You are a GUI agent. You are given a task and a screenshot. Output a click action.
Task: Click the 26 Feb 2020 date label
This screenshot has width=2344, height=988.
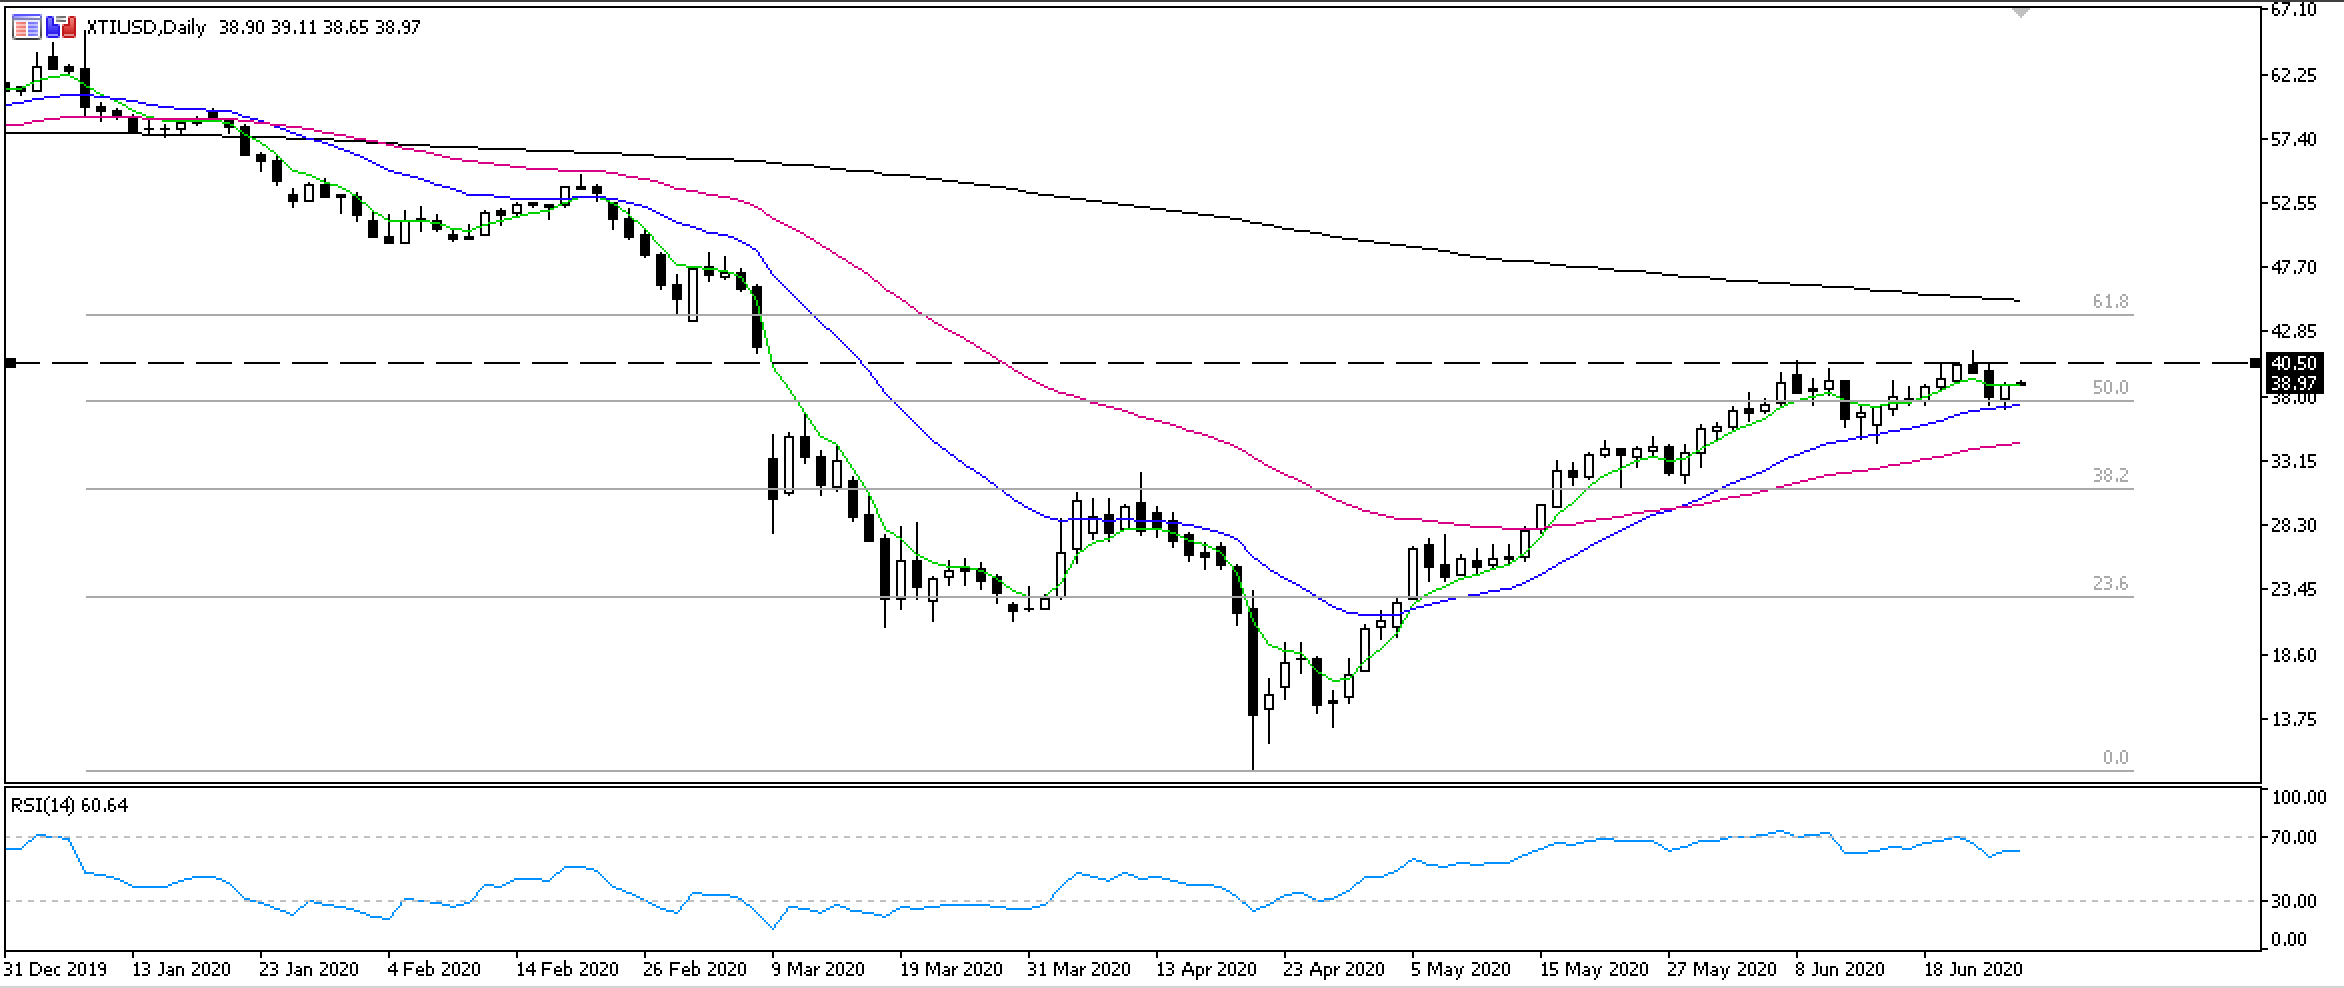[695, 969]
